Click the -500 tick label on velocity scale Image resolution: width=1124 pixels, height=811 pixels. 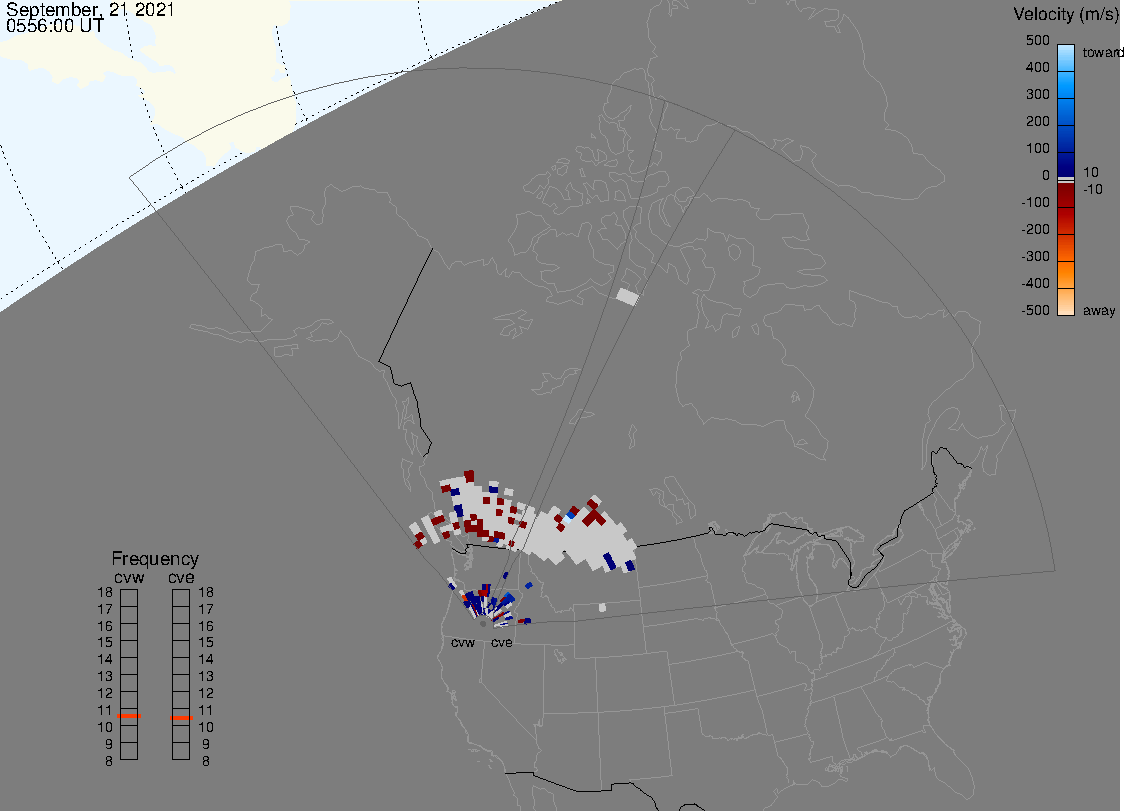(1035, 311)
